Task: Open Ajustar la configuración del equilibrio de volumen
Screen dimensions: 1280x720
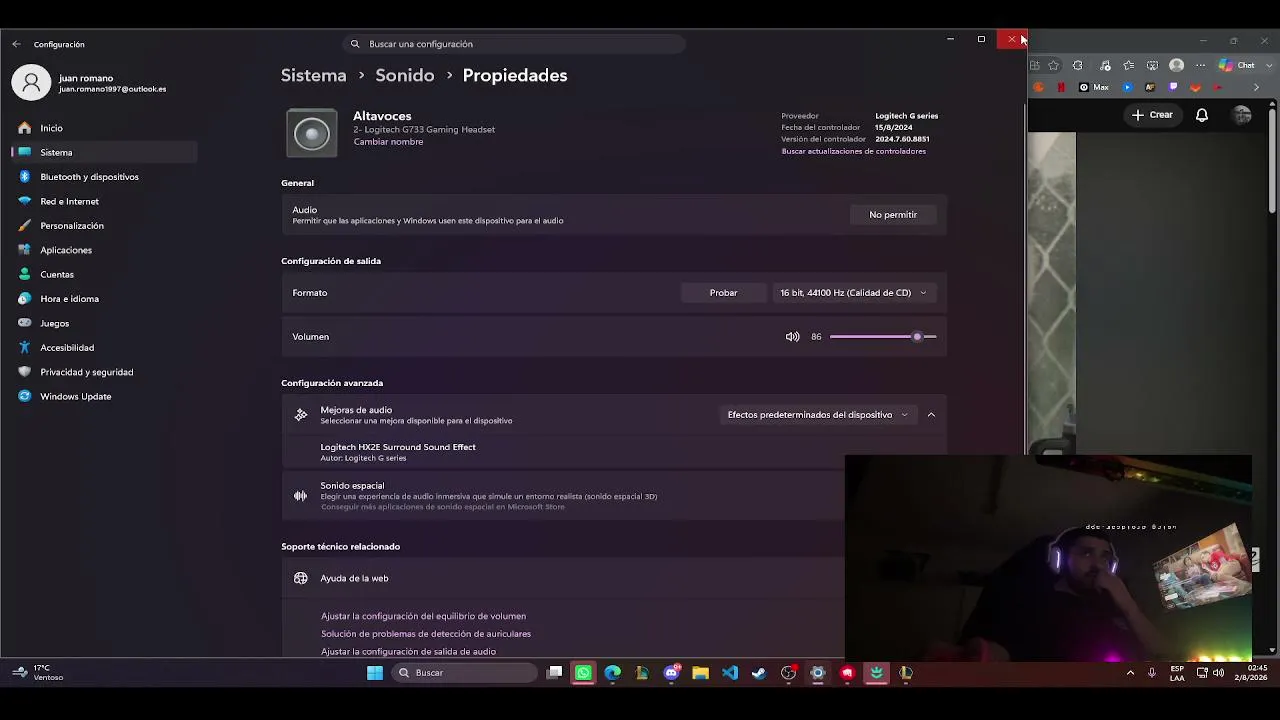Action: click(423, 616)
